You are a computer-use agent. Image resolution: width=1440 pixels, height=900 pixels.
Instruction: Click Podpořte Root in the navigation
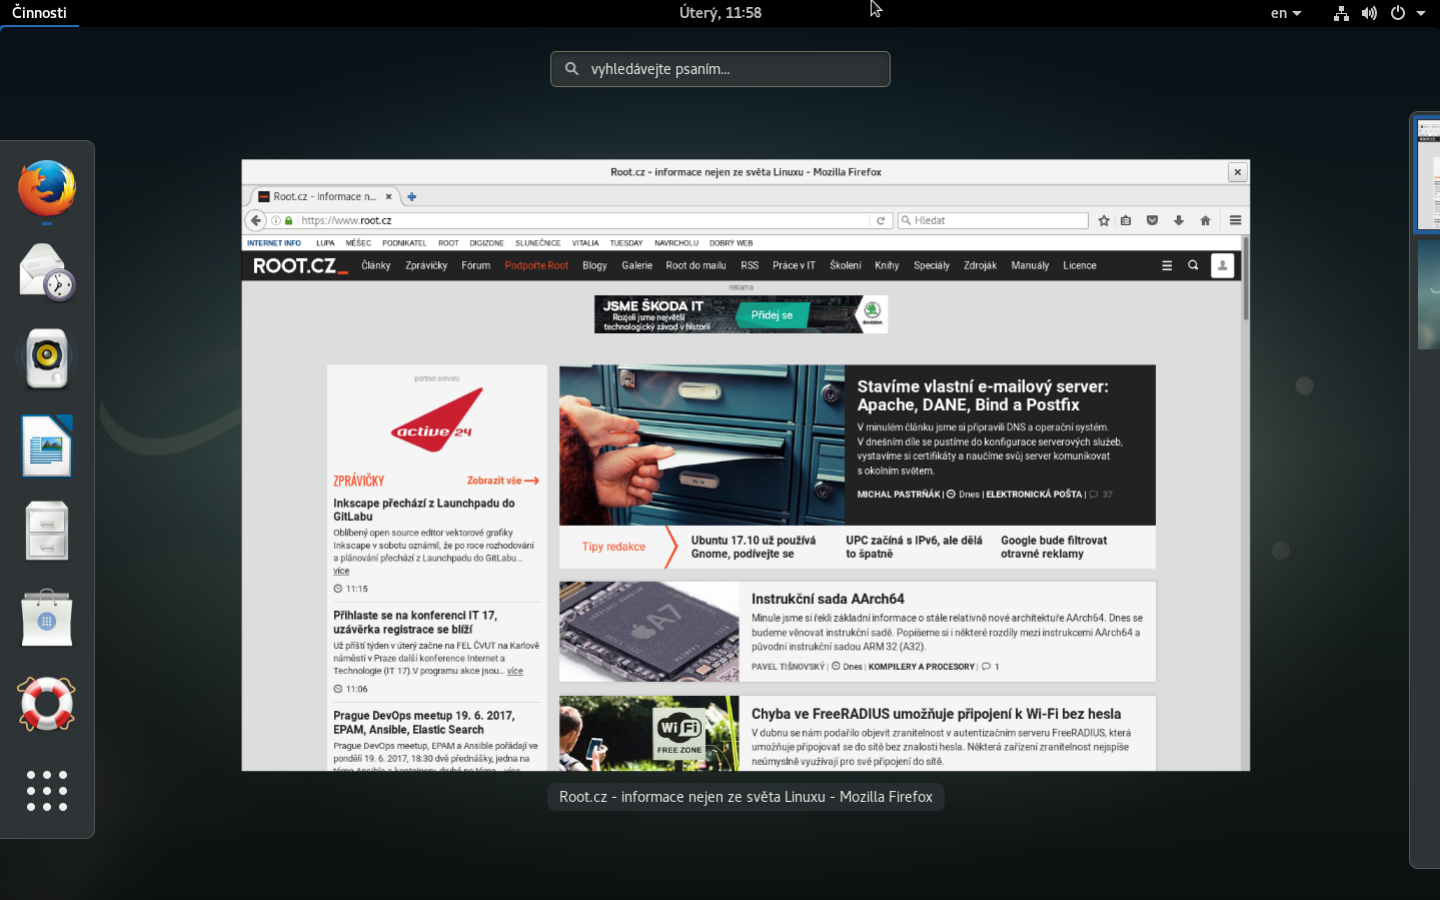tap(536, 265)
